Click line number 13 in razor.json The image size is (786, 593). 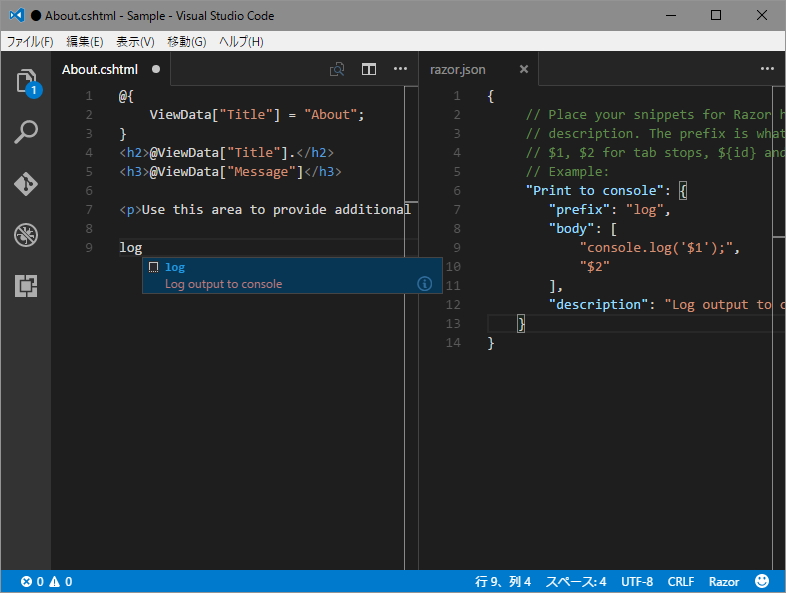(x=453, y=324)
